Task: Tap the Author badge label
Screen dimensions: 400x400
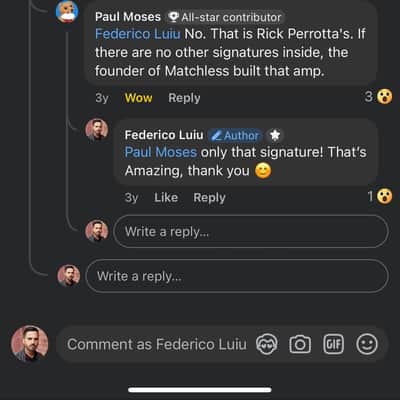Action: coord(236,135)
